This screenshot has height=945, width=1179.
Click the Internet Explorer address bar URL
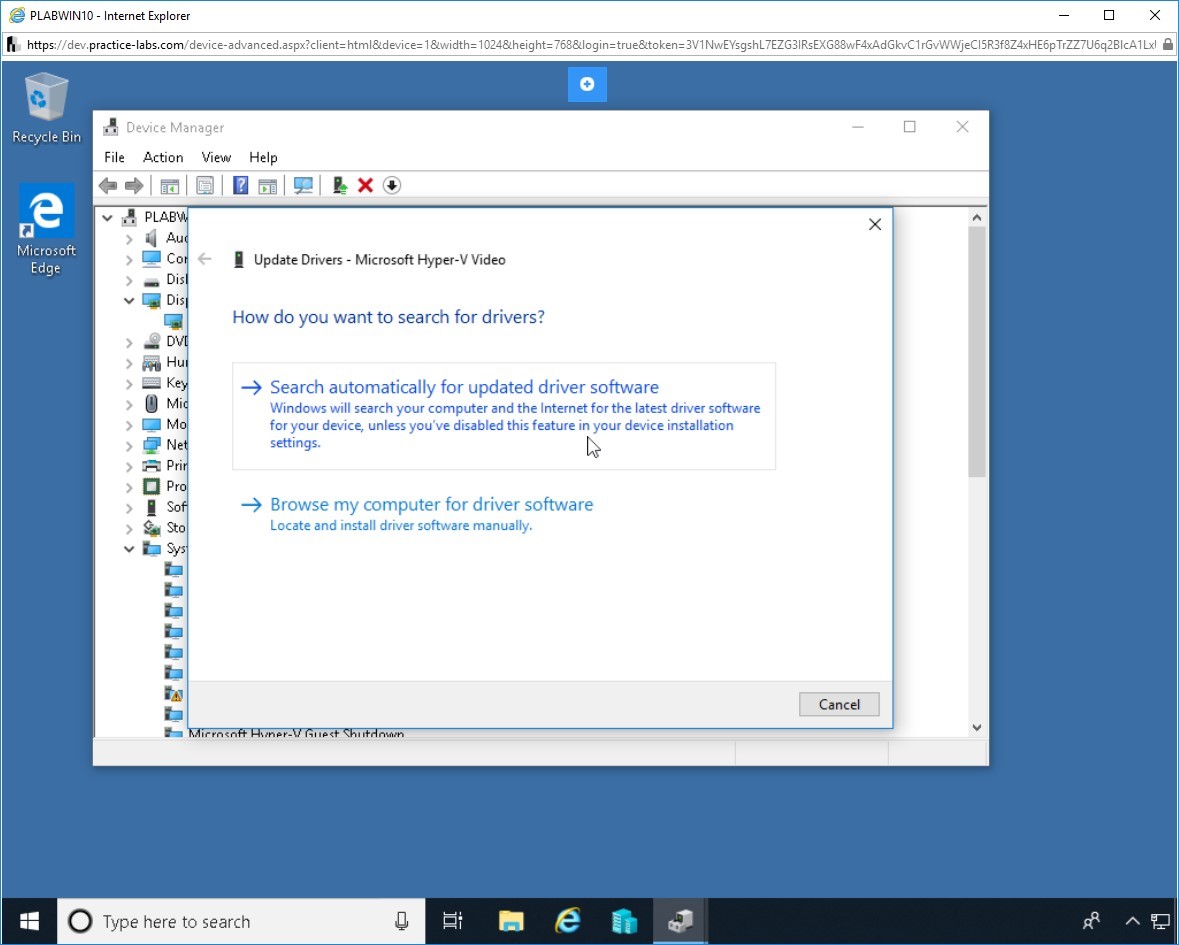tap(591, 44)
